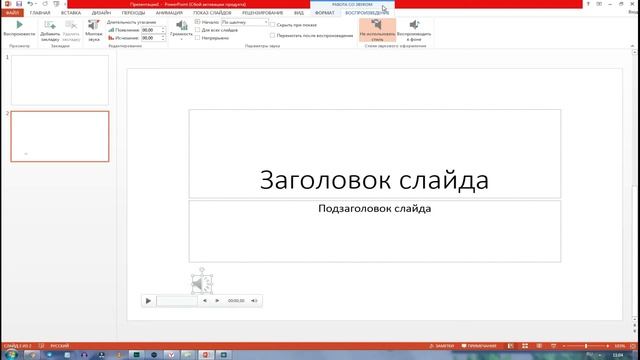Click the Появление duration spinner arrows
The height and width of the screenshot is (360, 640).
pos(163,30)
